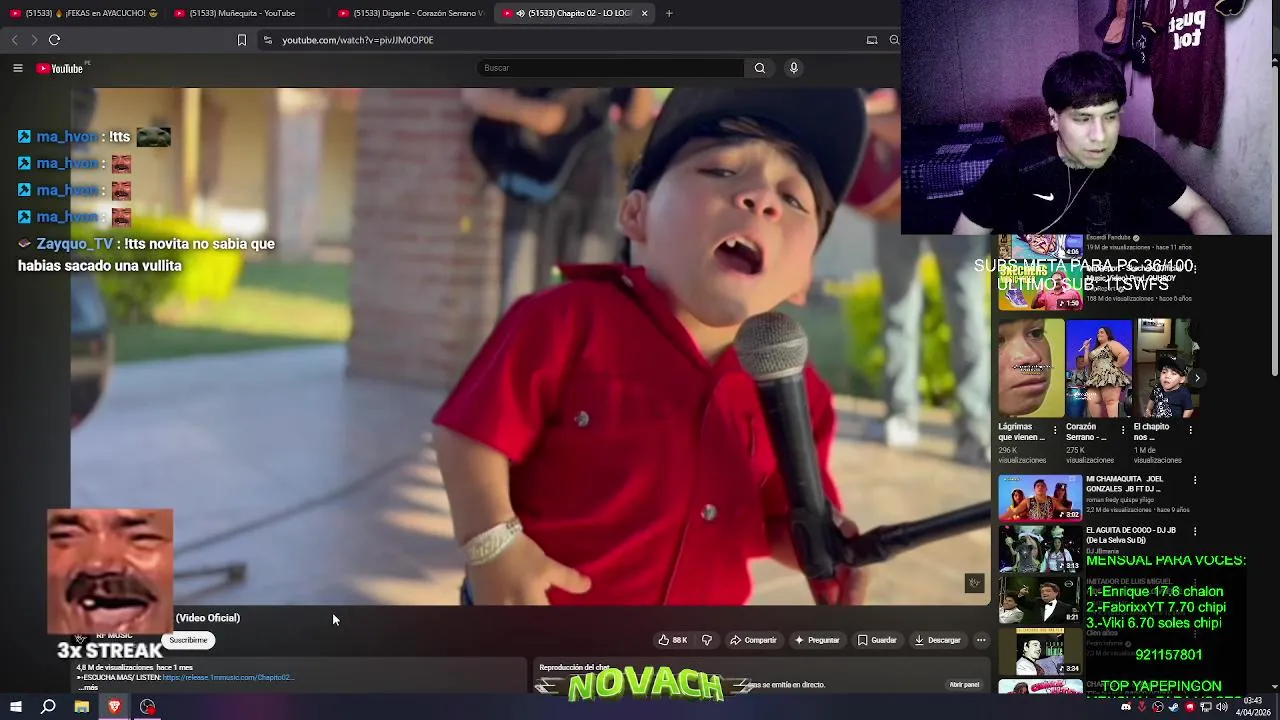This screenshot has width=1280, height=720.
Task: Bookmark this page in the browser
Action: [241, 40]
